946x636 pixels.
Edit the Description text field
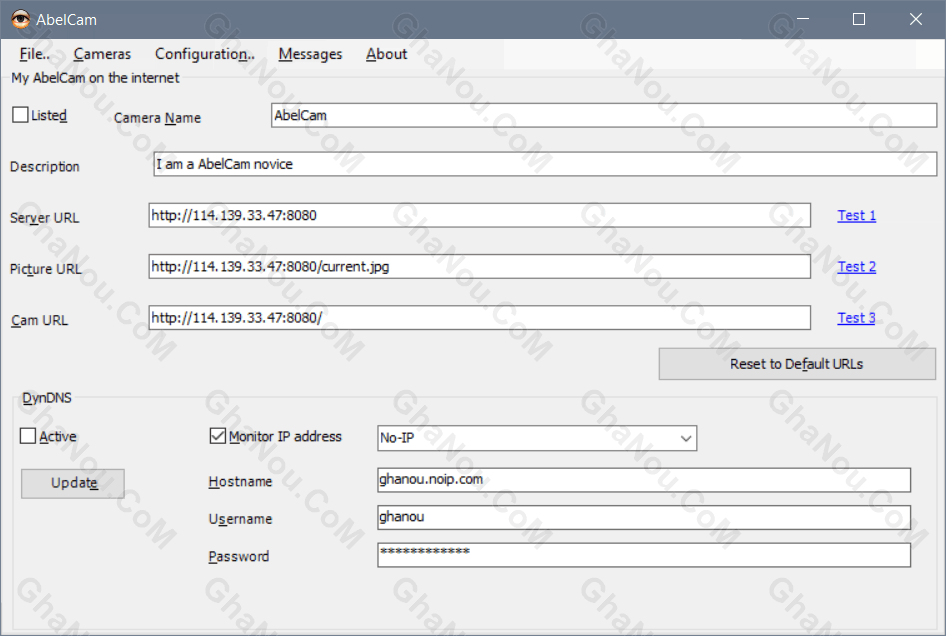click(x=545, y=164)
